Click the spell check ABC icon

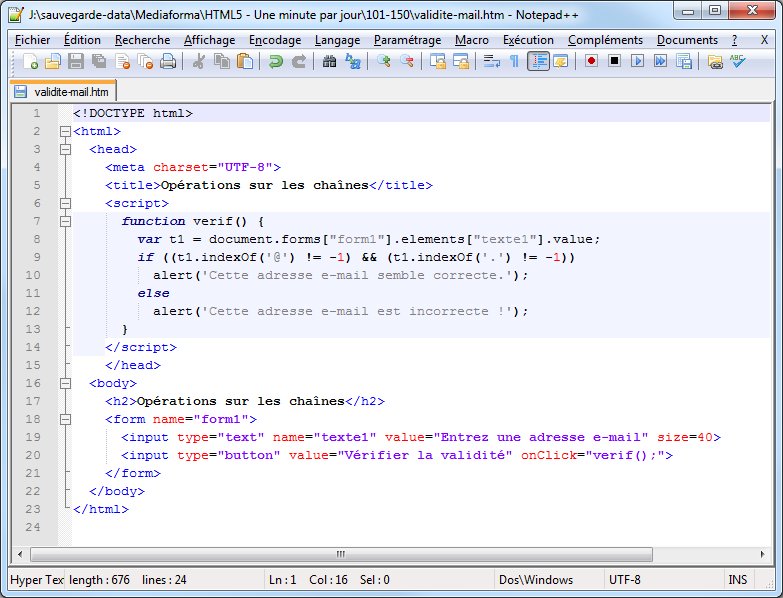tap(738, 62)
